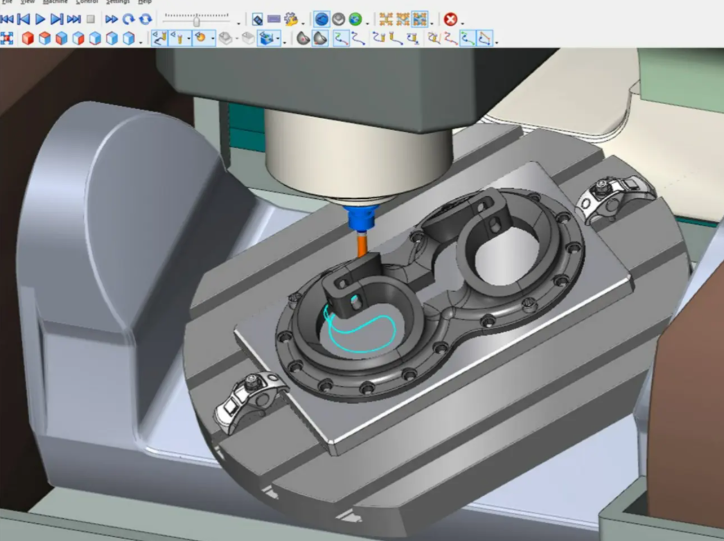The width and height of the screenshot is (724, 541).
Task: Click the orange cutting tool in the viewport
Action: (x=362, y=244)
